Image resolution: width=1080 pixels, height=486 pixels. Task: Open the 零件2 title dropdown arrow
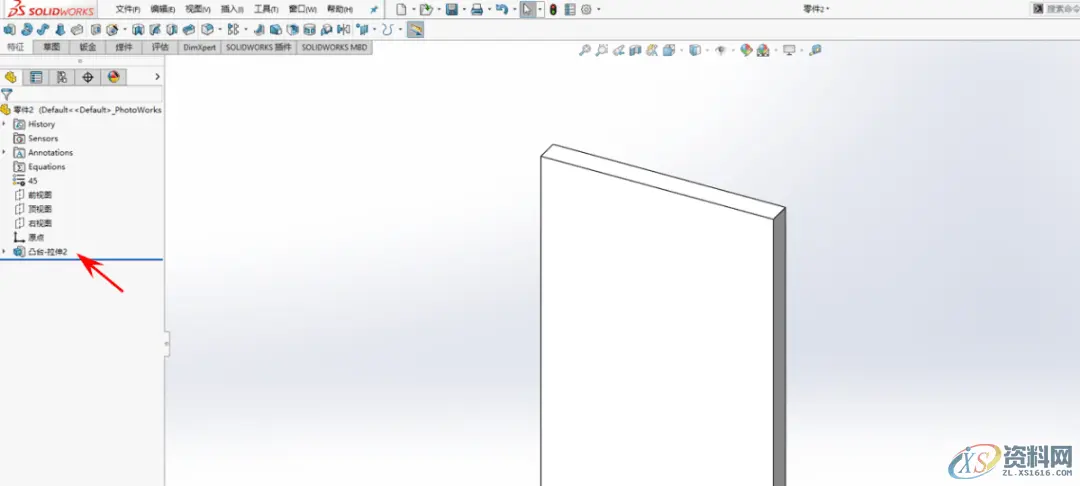click(x=827, y=10)
